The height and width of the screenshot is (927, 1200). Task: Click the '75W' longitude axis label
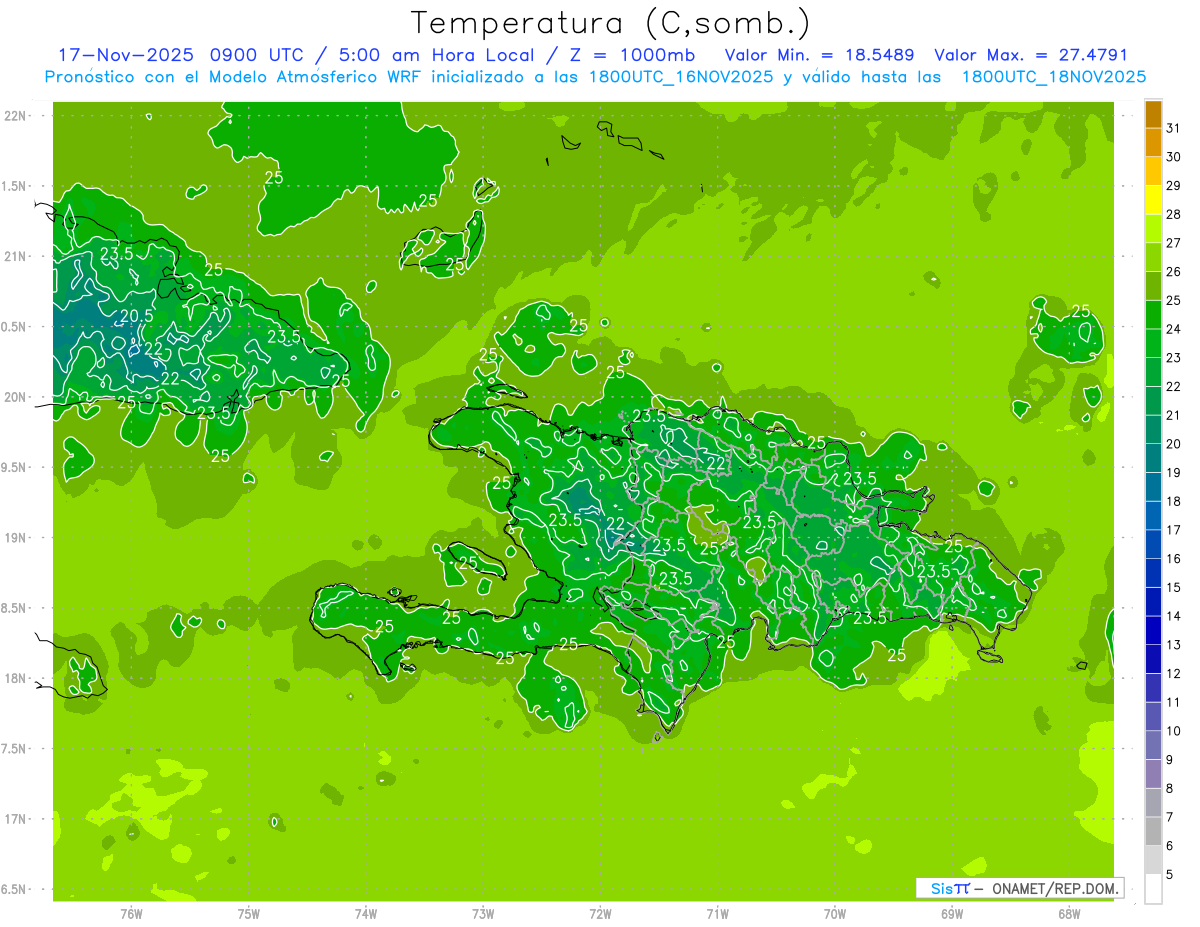pos(248,912)
